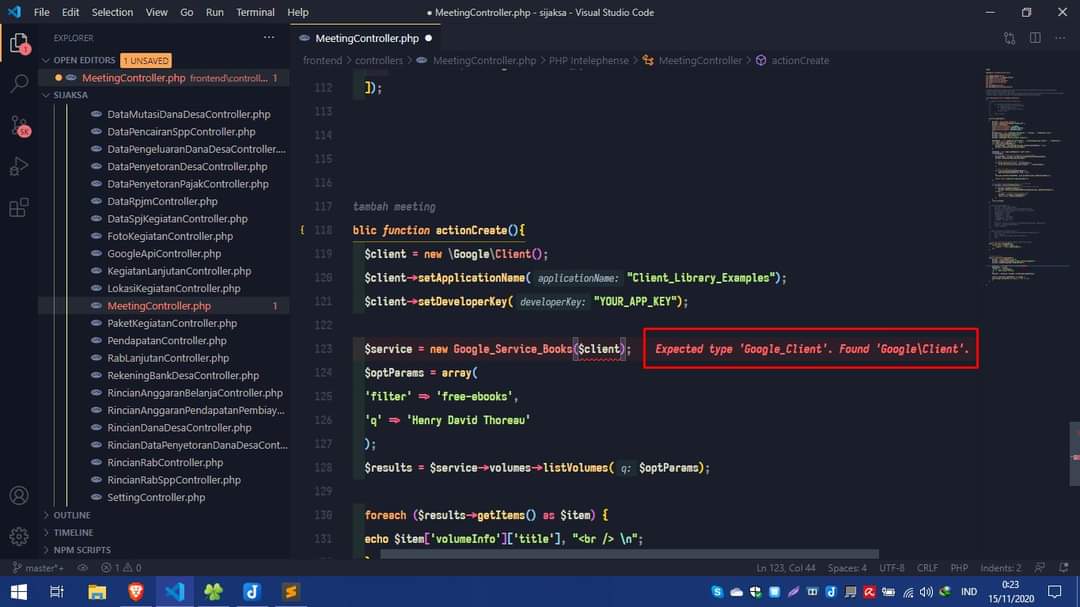
Task: Open errors and warnings count in status bar
Action: tap(121, 568)
